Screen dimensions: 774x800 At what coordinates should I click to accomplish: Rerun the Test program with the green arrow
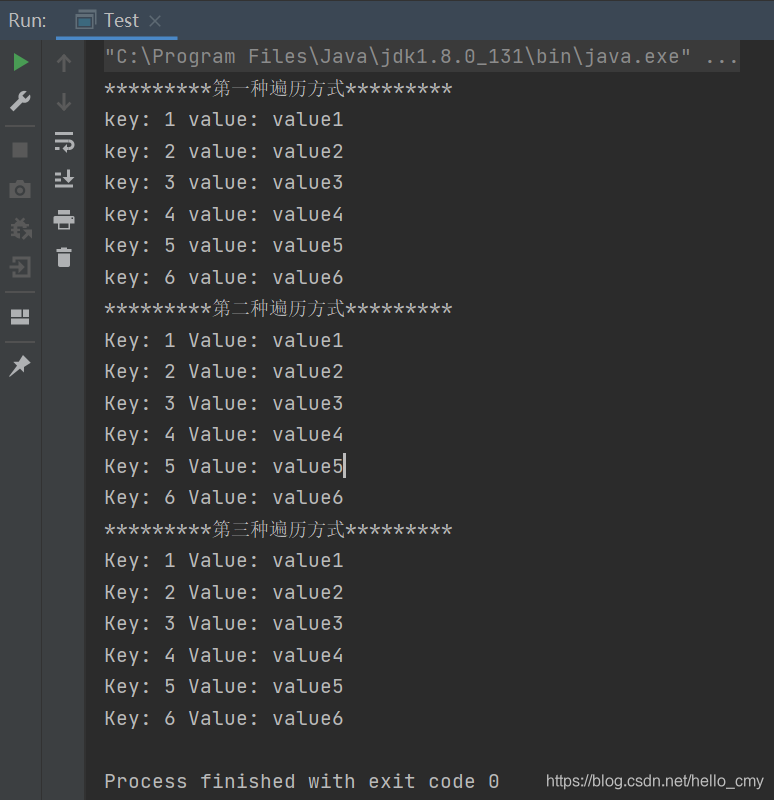pos(20,62)
